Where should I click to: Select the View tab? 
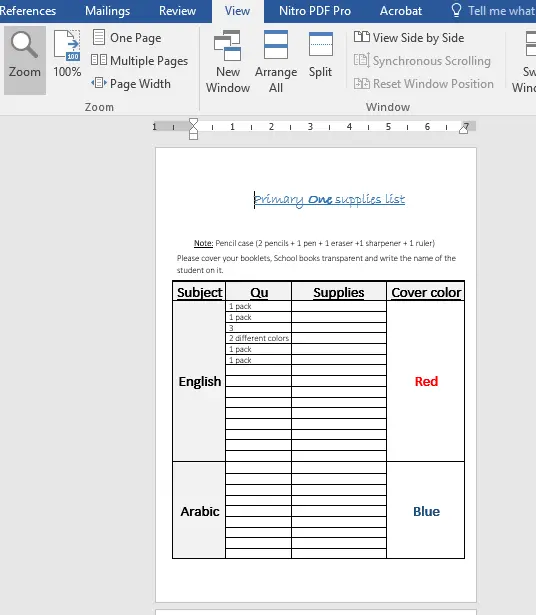[x=237, y=11]
